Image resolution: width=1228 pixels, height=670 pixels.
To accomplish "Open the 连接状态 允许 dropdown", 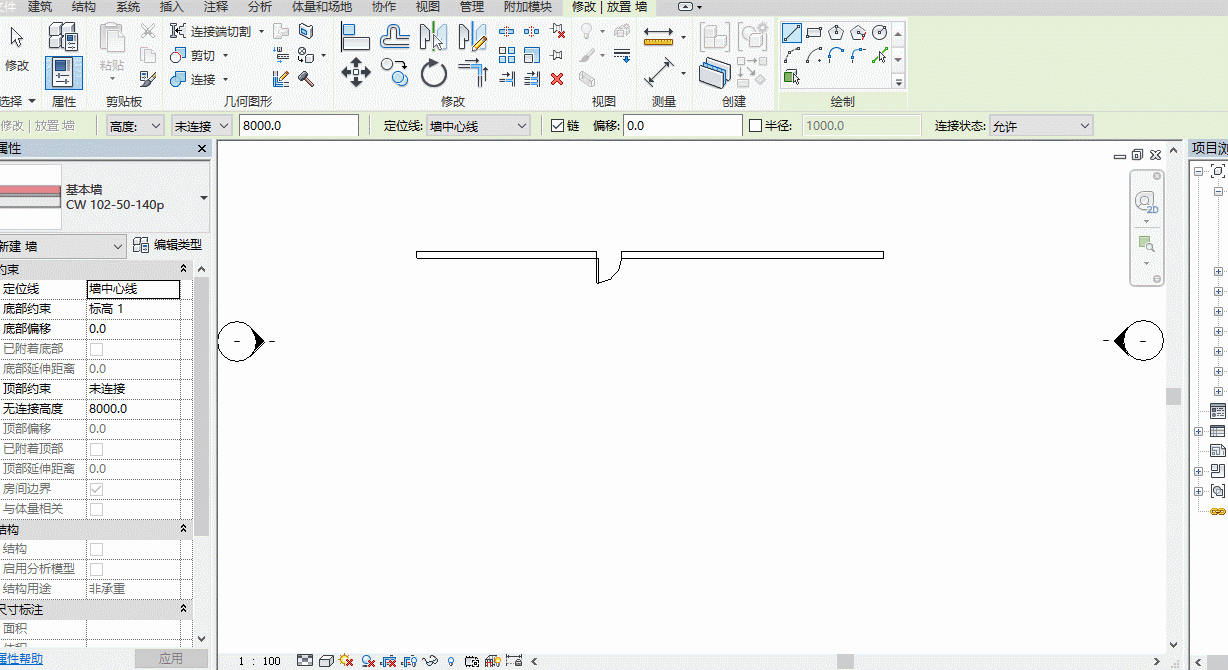I will click(x=1041, y=126).
